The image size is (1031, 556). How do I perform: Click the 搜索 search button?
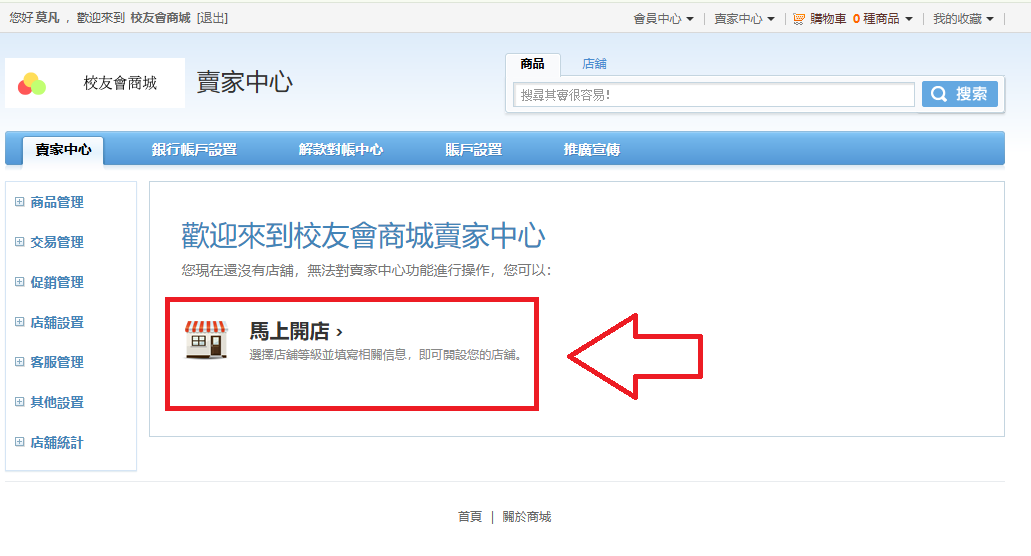tap(960, 94)
